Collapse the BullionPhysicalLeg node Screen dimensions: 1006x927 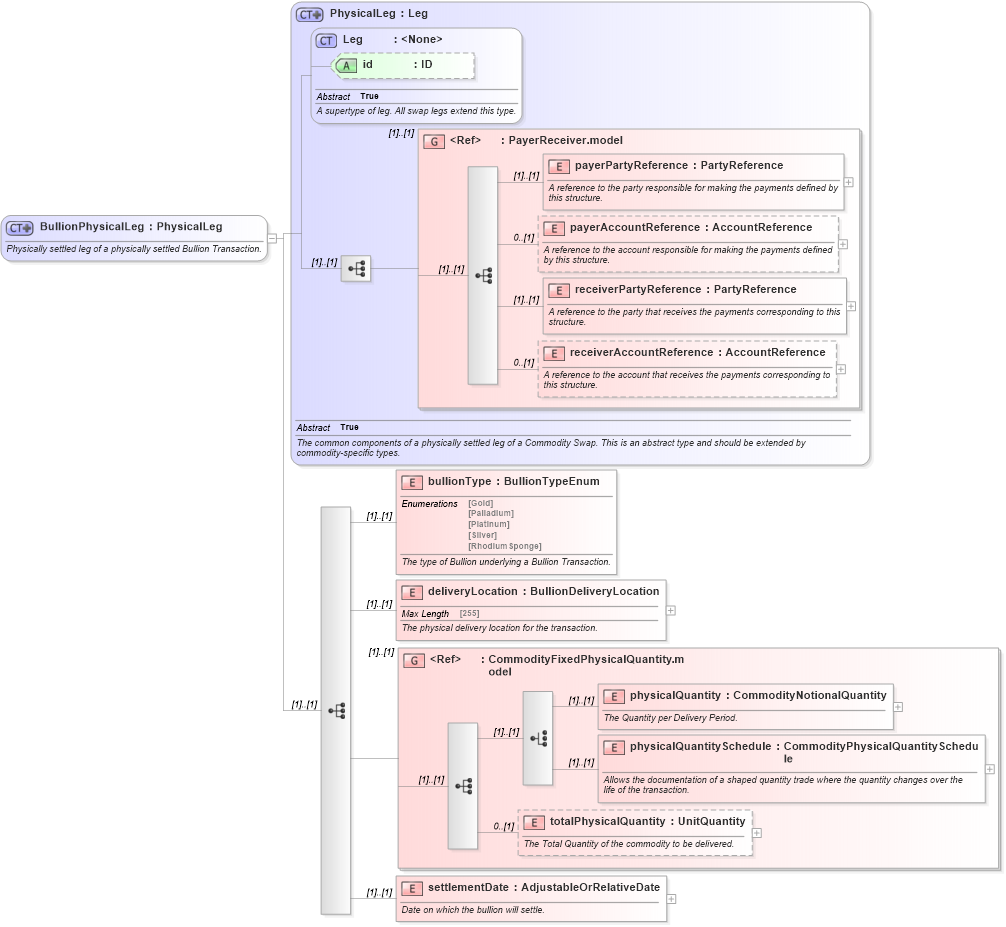point(272,238)
